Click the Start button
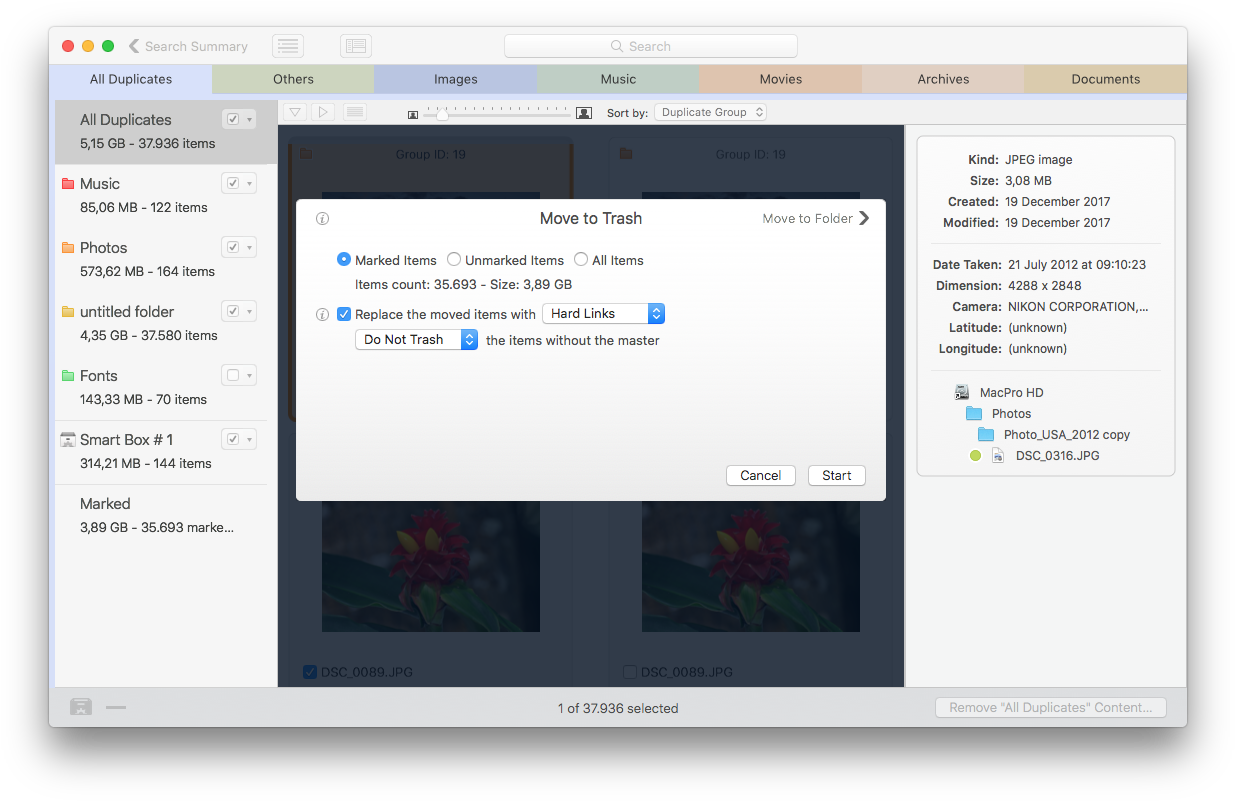Viewport: 1235px width, 801px height. (x=836, y=475)
